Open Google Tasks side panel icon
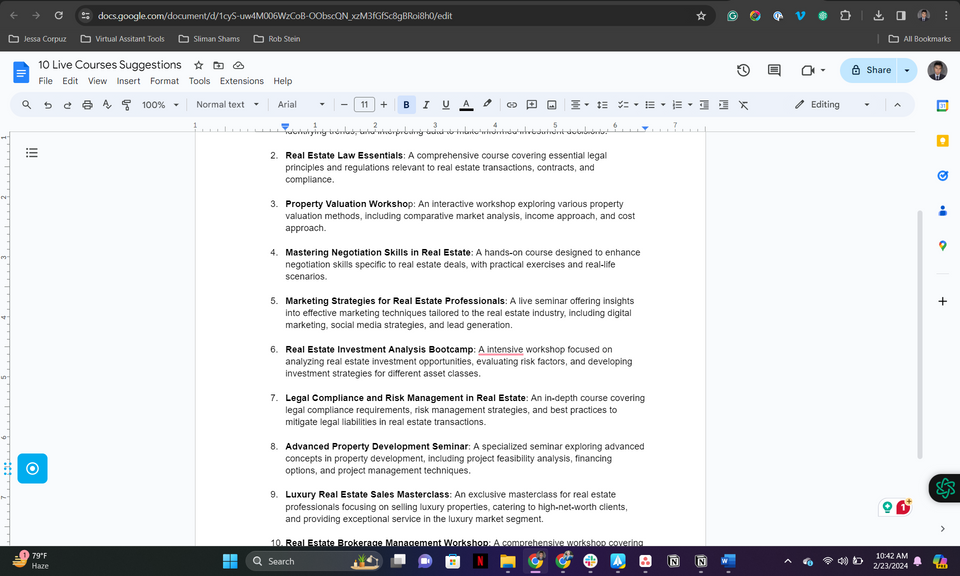This screenshot has width=960, height=576. click(x=942, y=176)
